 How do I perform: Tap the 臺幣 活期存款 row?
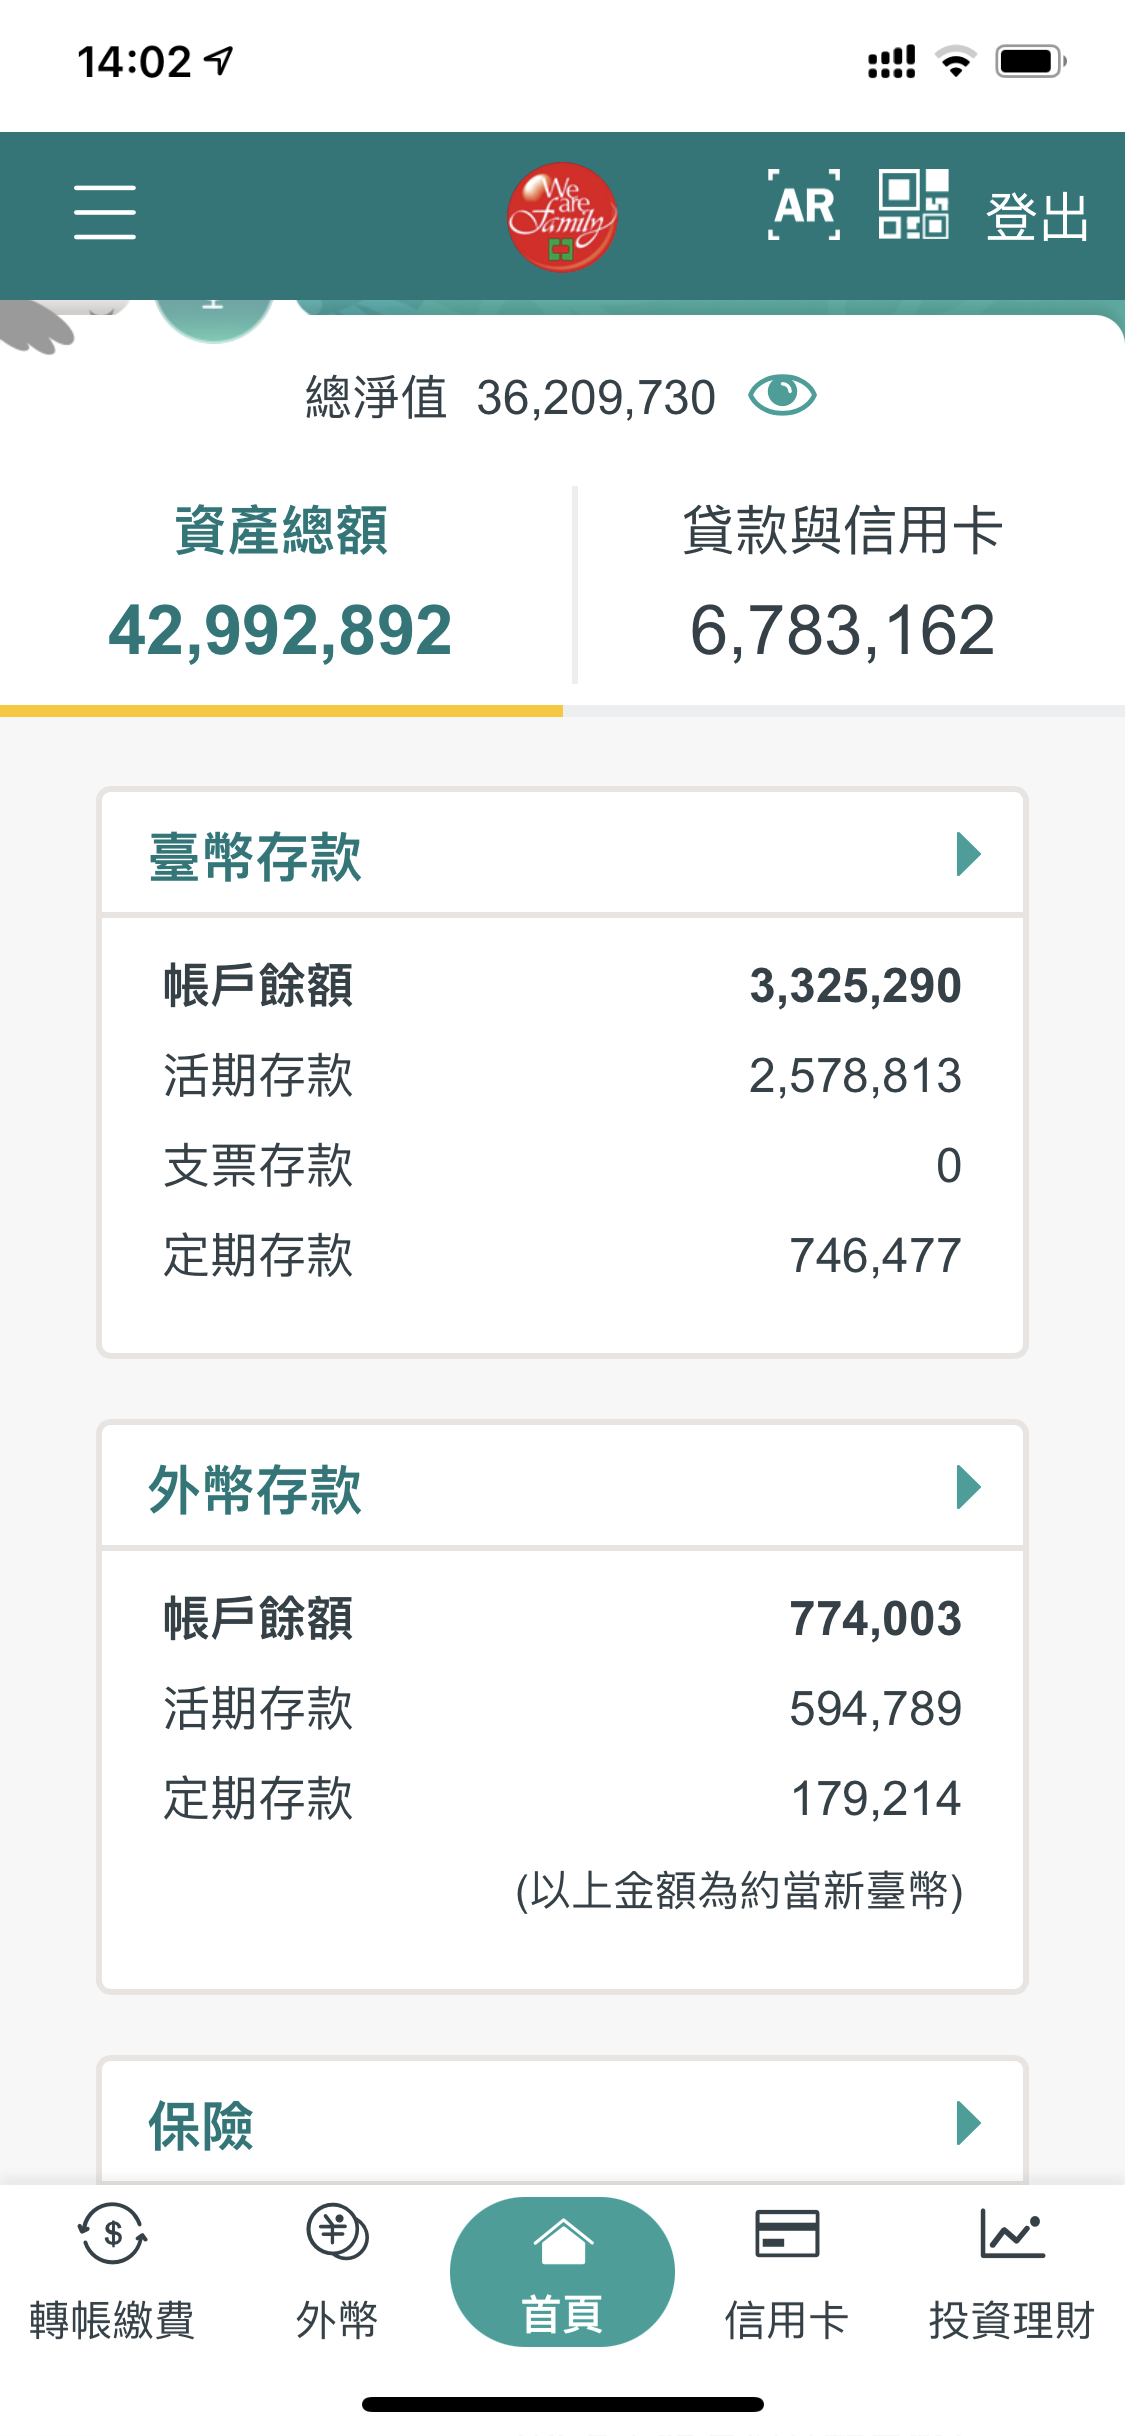[562, 1076]
